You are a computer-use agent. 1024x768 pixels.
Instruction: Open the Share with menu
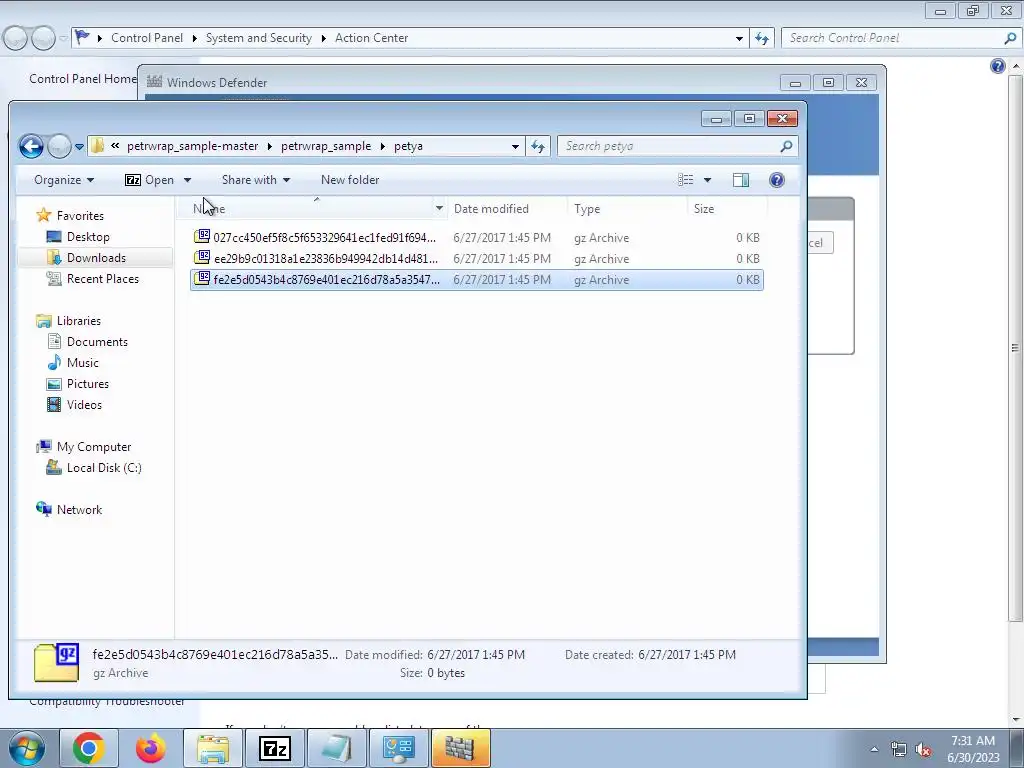pos(255,180)
